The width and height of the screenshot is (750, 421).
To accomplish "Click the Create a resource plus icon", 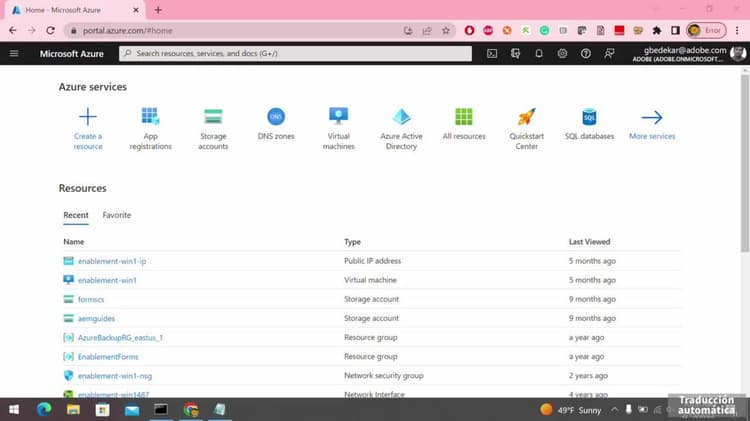I will (88, 116).
